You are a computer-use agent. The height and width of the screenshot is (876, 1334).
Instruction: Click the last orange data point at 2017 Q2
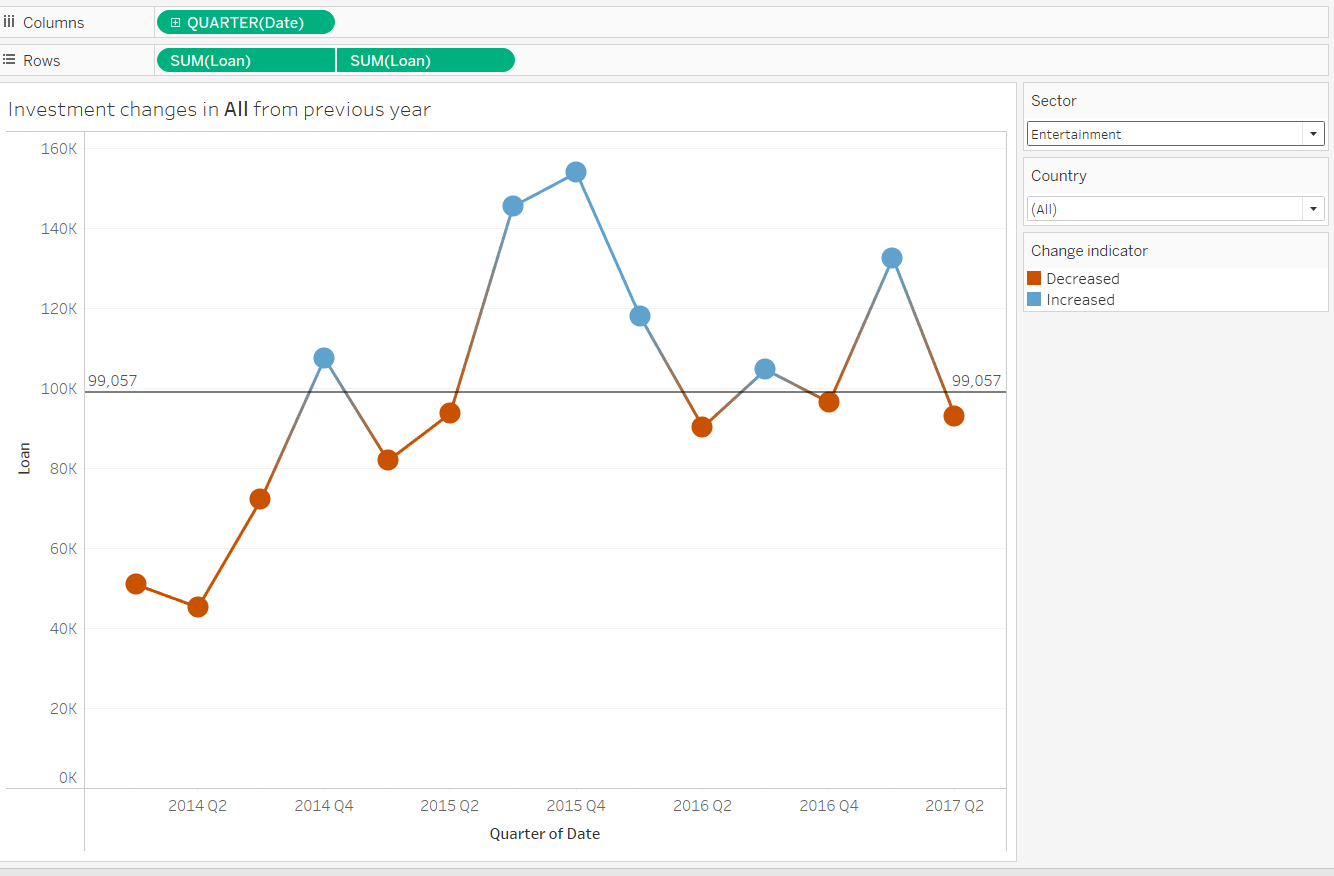tap(954, 416)
